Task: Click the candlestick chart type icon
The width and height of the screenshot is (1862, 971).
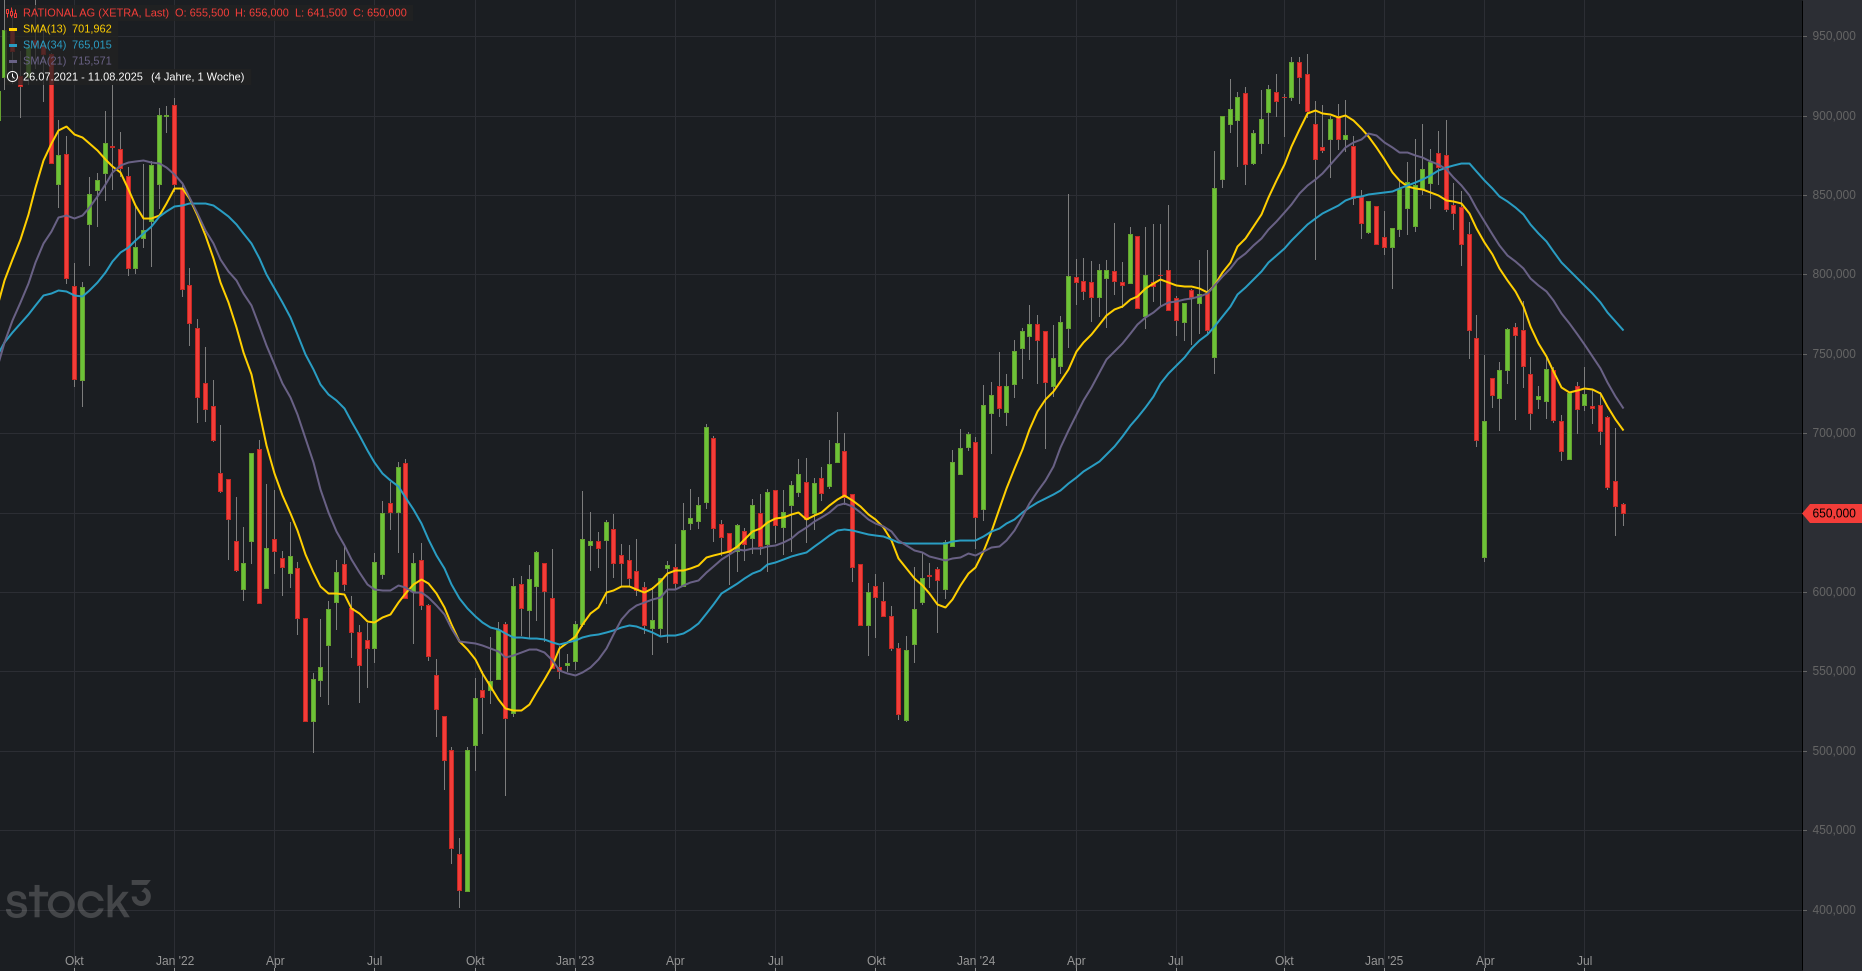Action: (12, 13)
